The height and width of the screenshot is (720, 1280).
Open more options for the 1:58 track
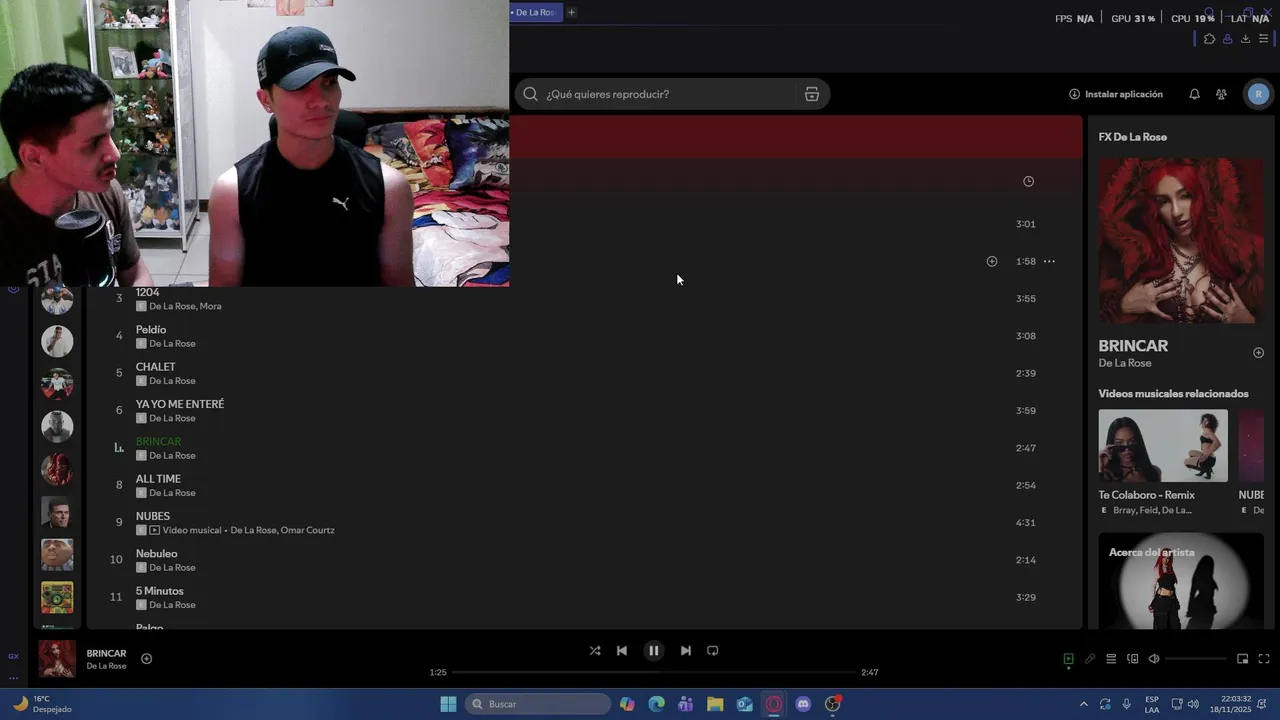pyautogui.click(x=1049, y=261)
